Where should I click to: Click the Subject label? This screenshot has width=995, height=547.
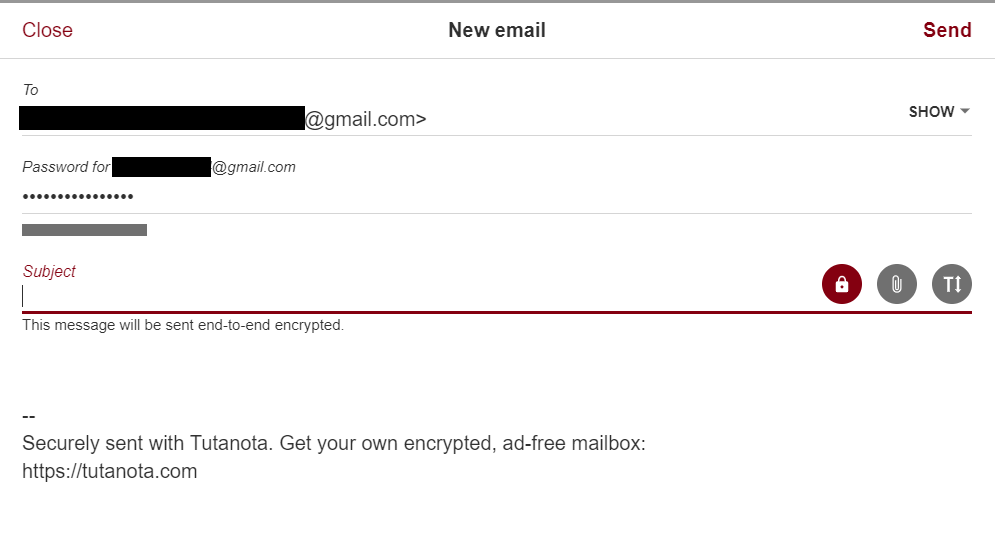[49, 271]
